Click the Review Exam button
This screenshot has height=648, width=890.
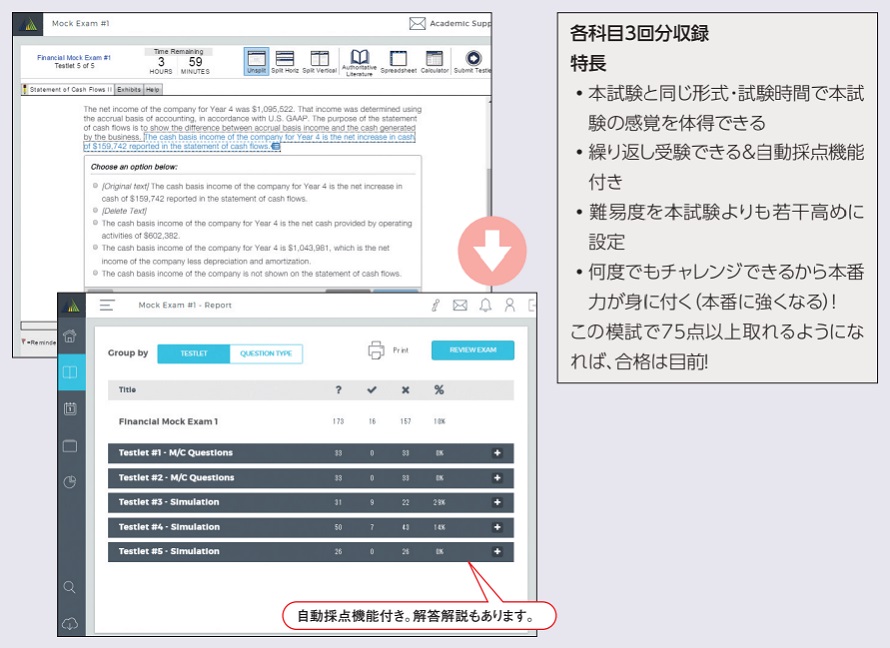point(472,350)
